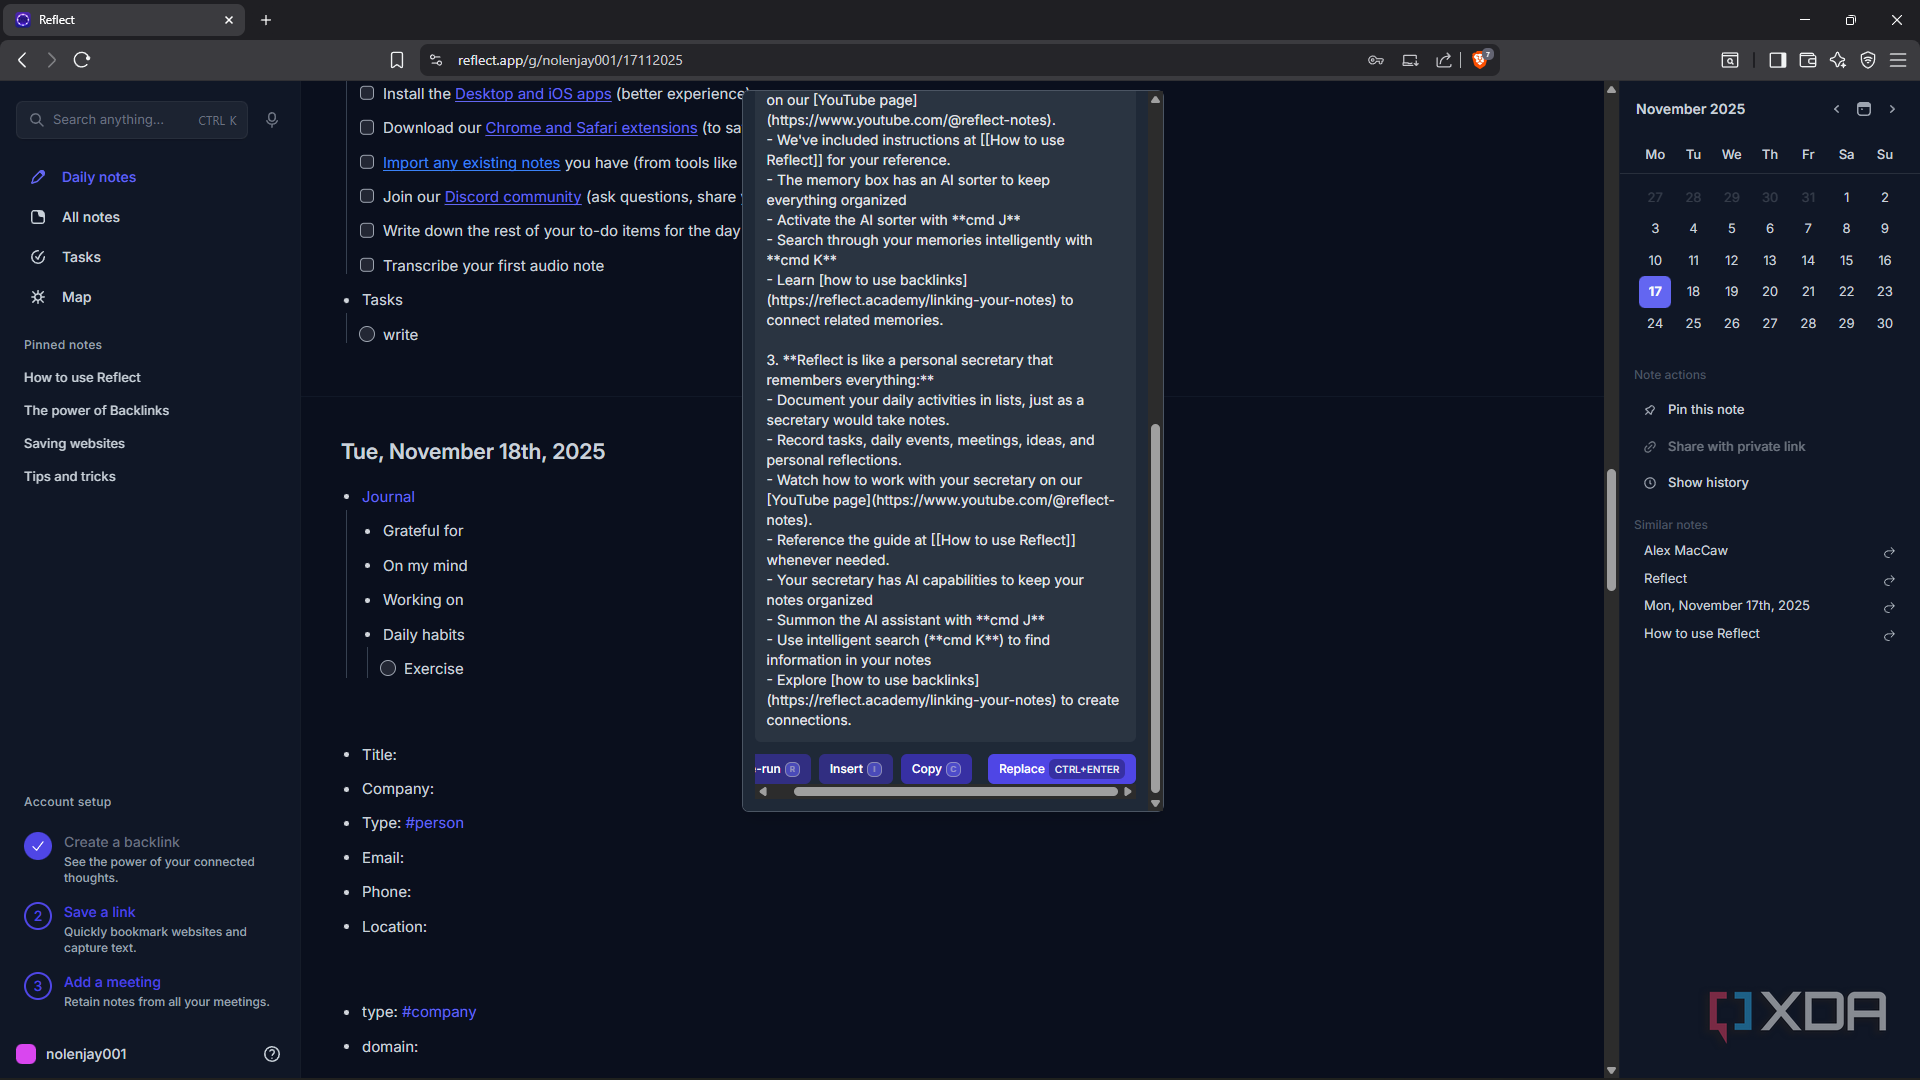This screenshot has height=1080, width=1920.
Task: Open pinned note The power of Backlinks
Action: [96, 411]
